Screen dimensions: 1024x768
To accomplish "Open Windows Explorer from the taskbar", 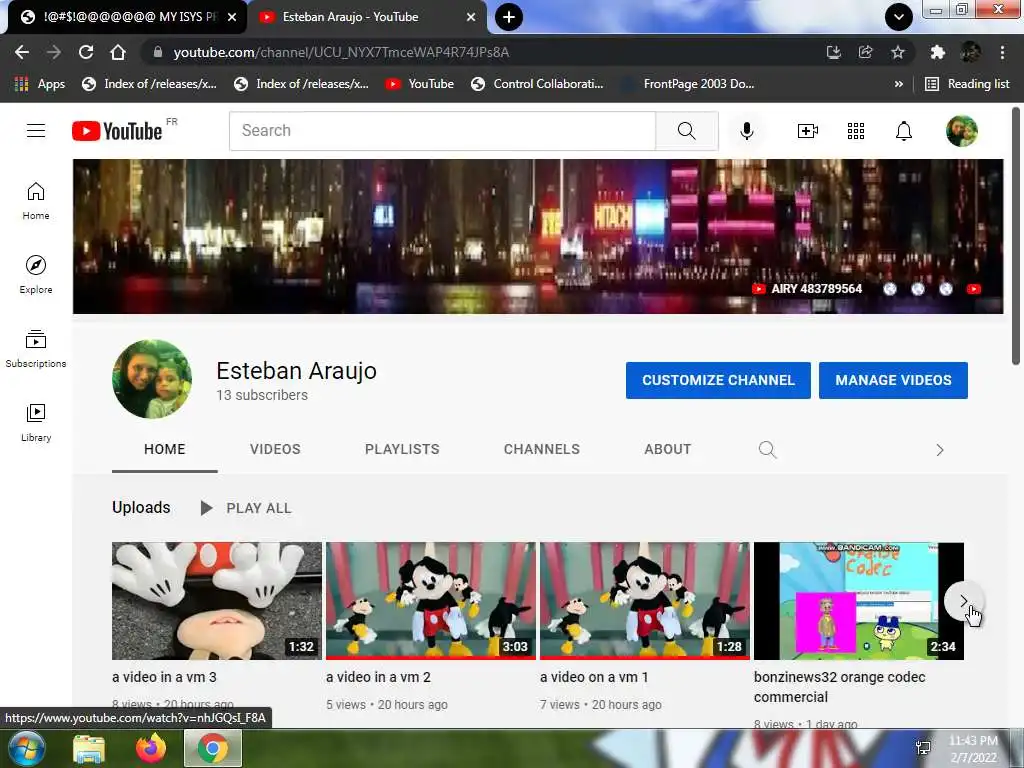I will point(89,748).
